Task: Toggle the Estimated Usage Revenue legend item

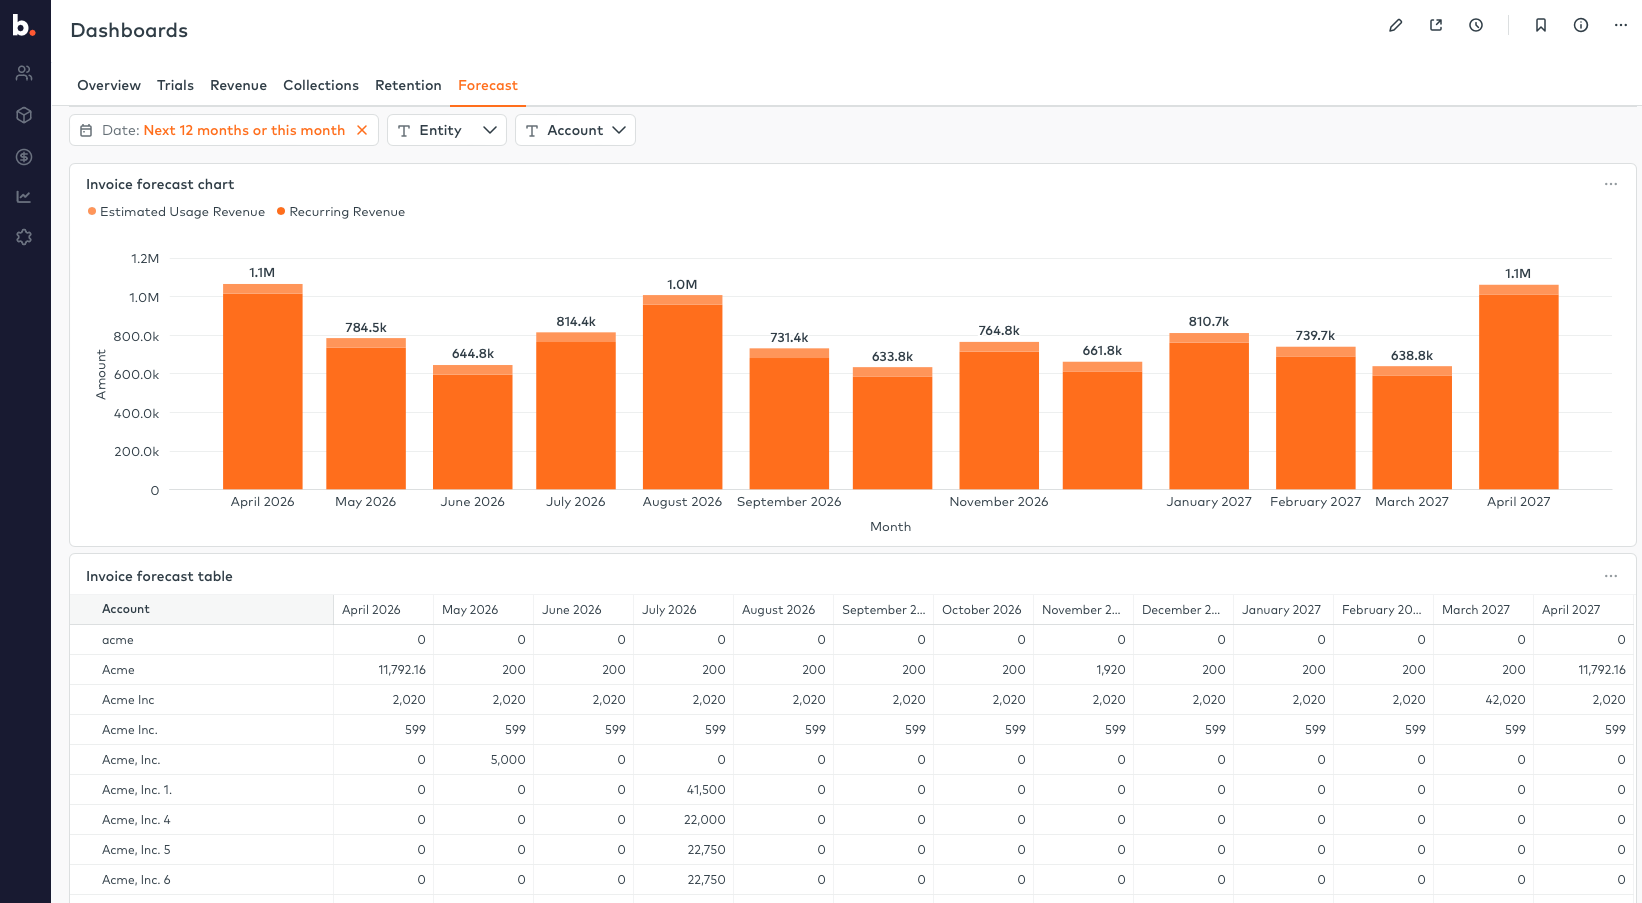Action: coord(176,211)
